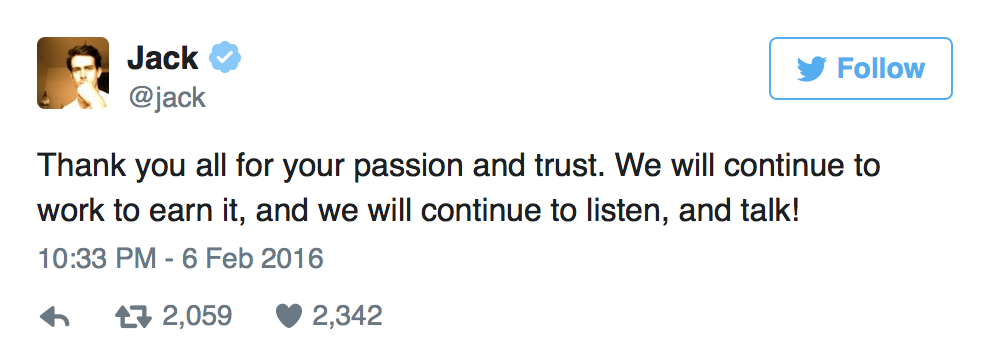Like the tweet with the heart icon

pyautogui.click(x=289, y=317)
